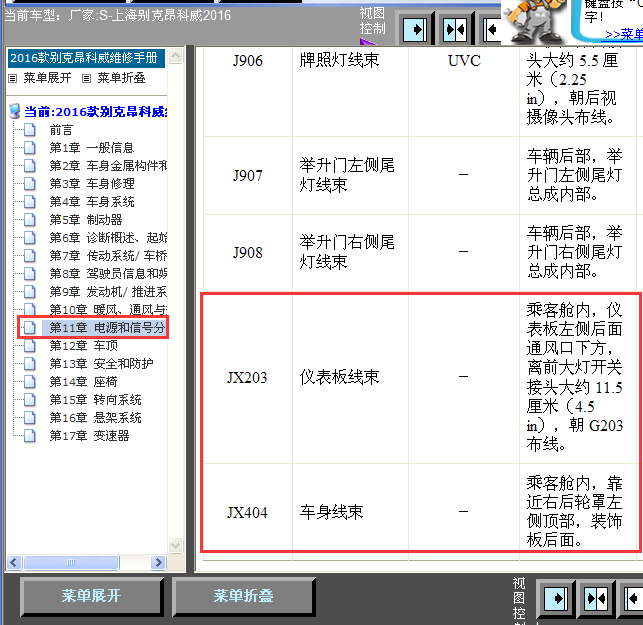This screenshot has width=643, height=625.
Task: Click page icon beside 第1章 一般信息
Action: [30, 148]
